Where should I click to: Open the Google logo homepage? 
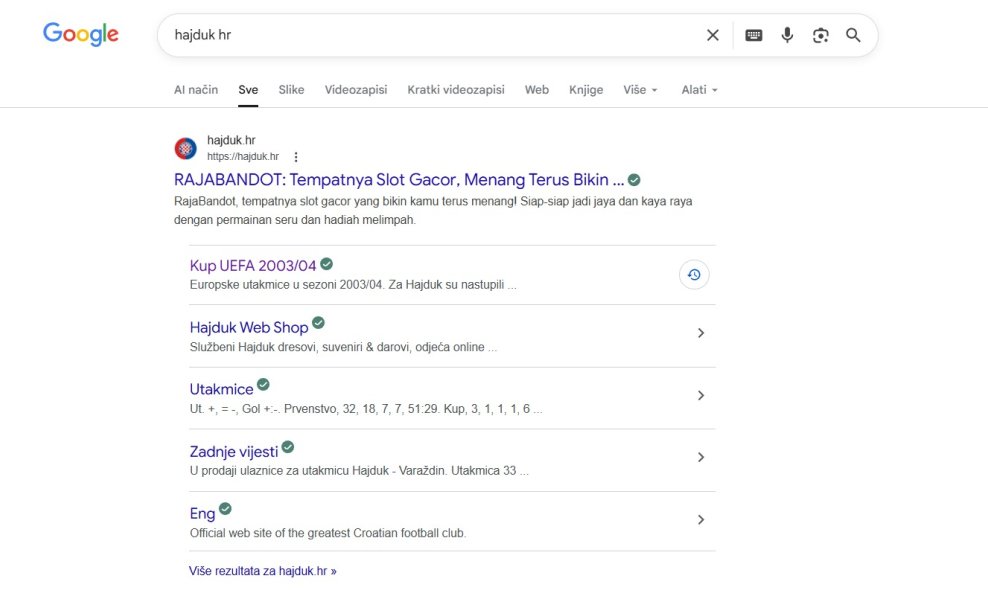point(81,34)
